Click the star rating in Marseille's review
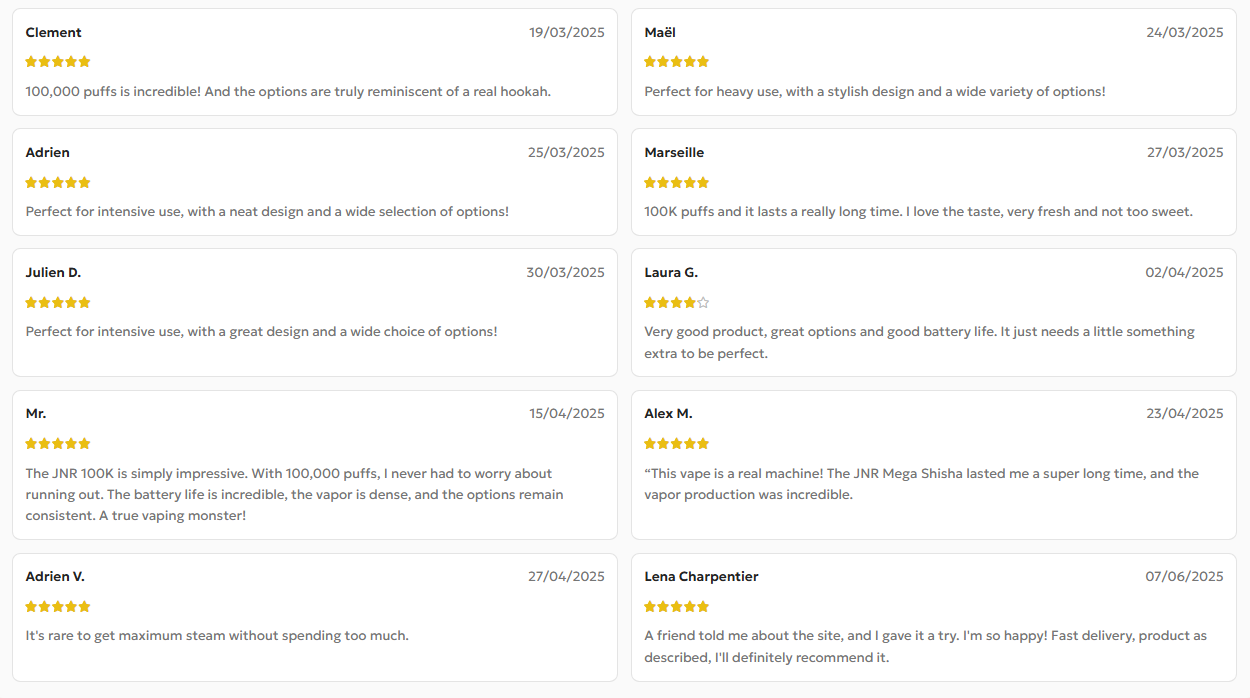The width and height of the screenshot is (1250, 698). (x=676, y=183)
